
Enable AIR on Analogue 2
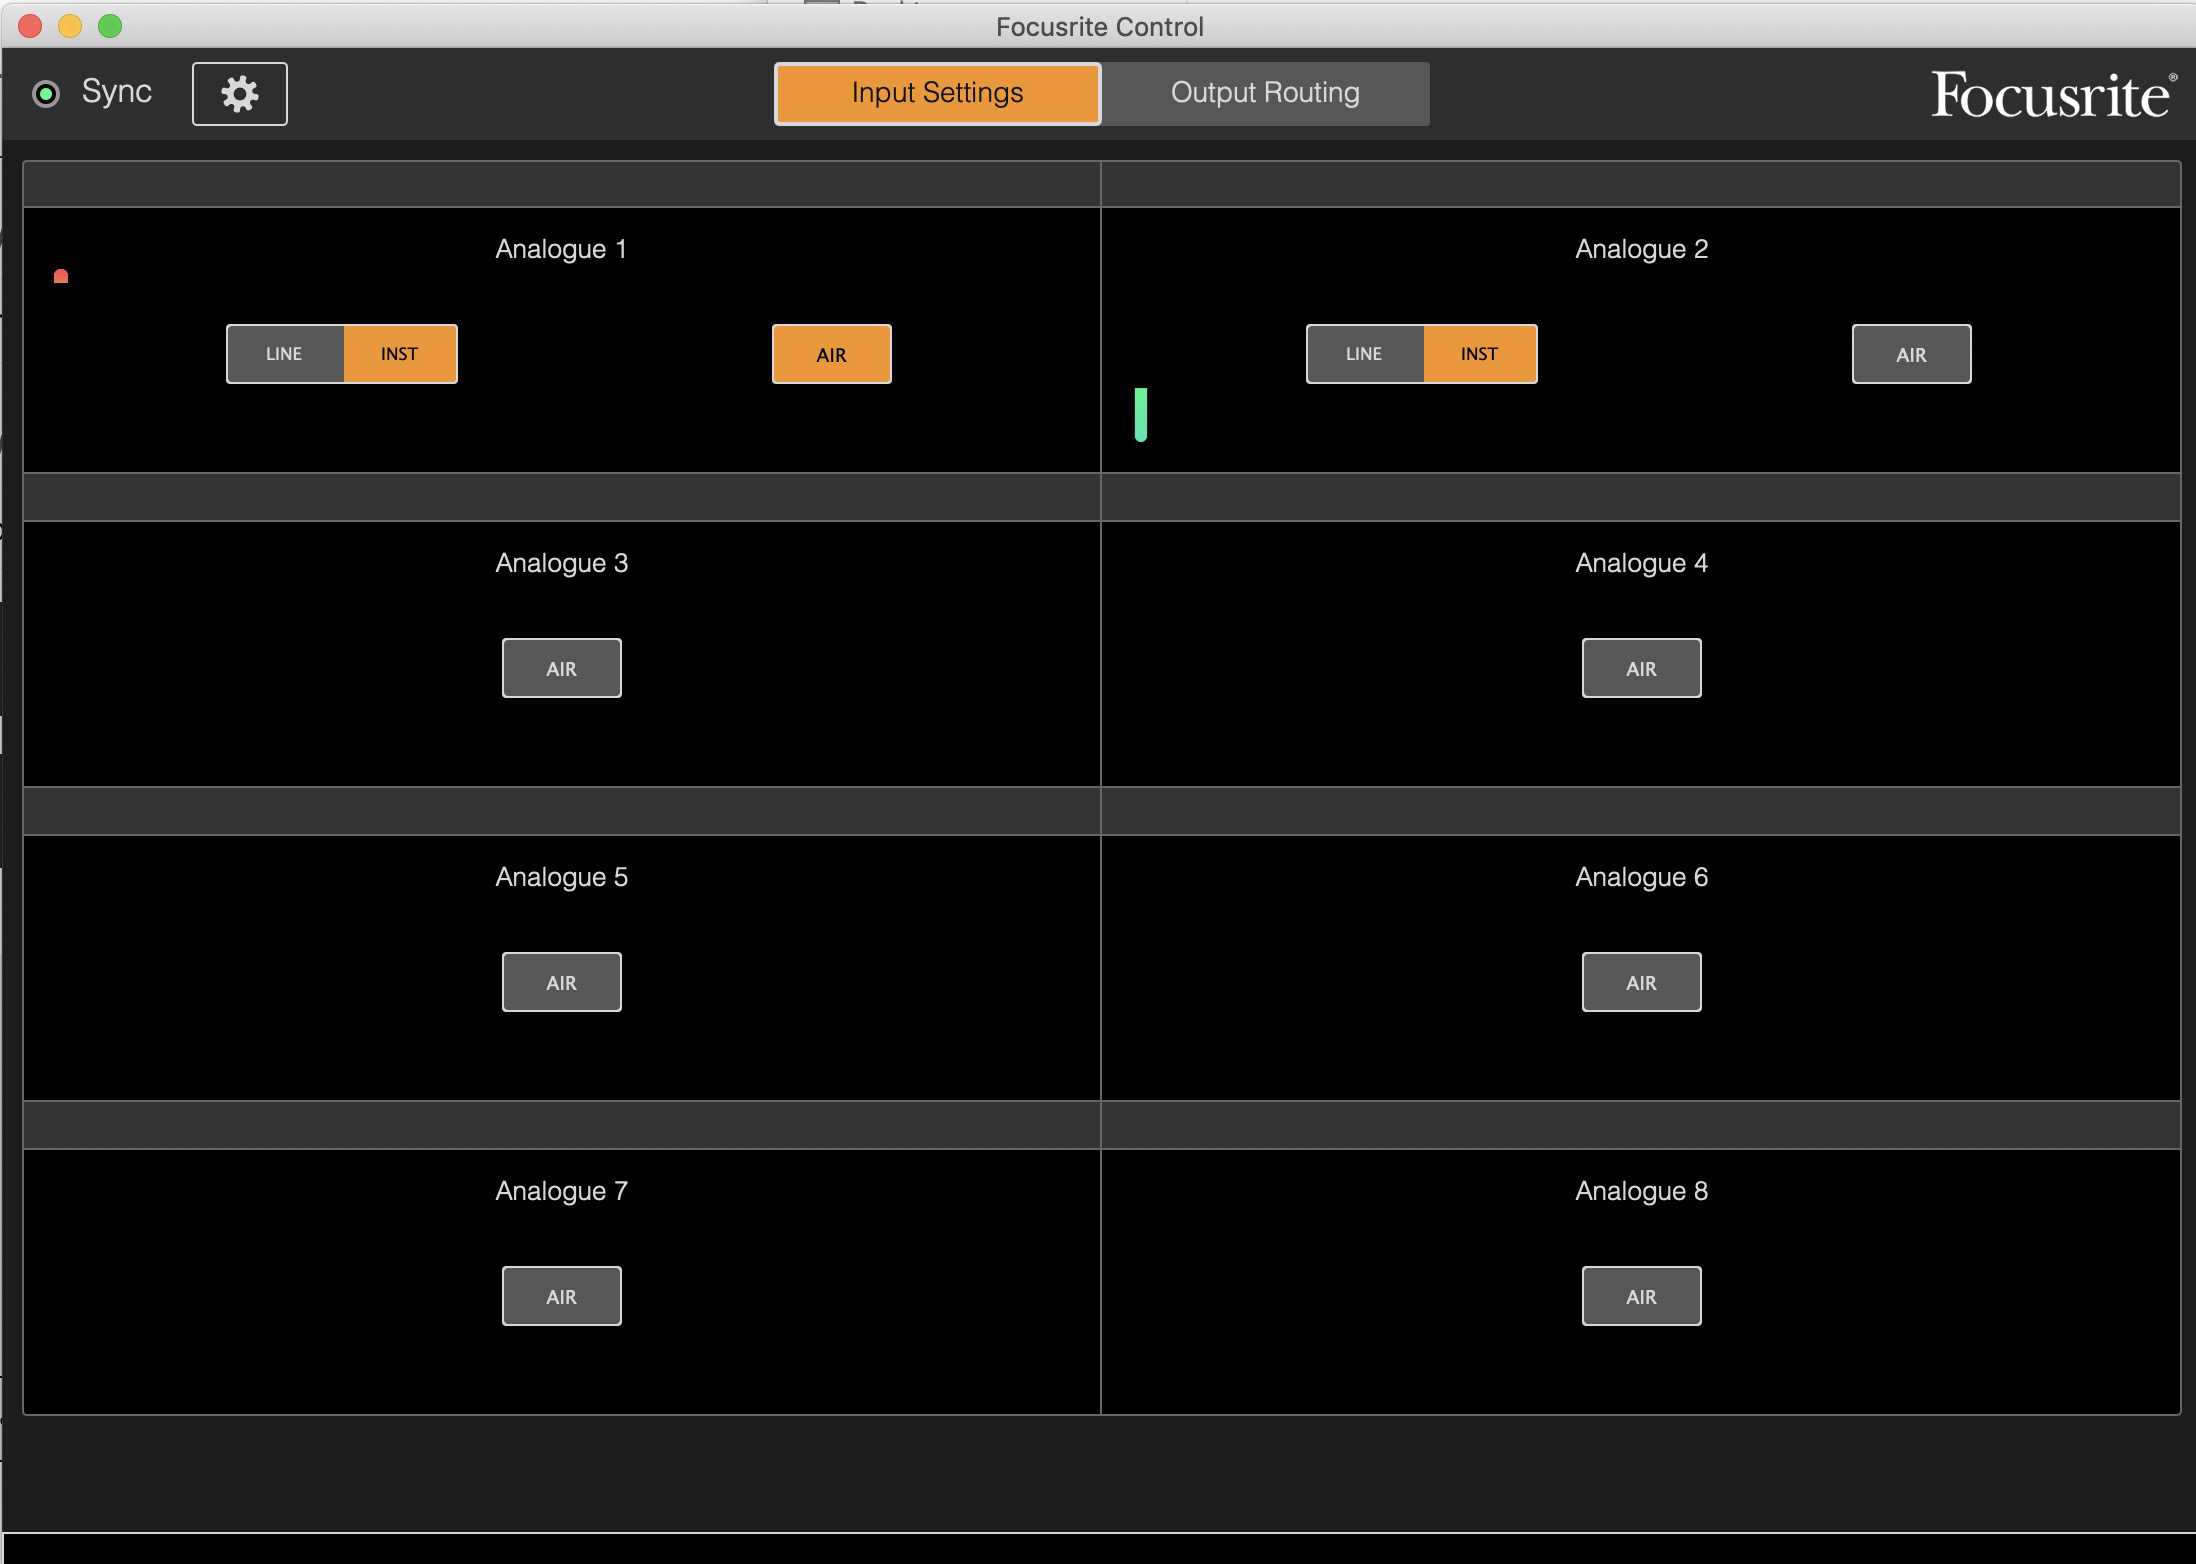click(1910, 353)
